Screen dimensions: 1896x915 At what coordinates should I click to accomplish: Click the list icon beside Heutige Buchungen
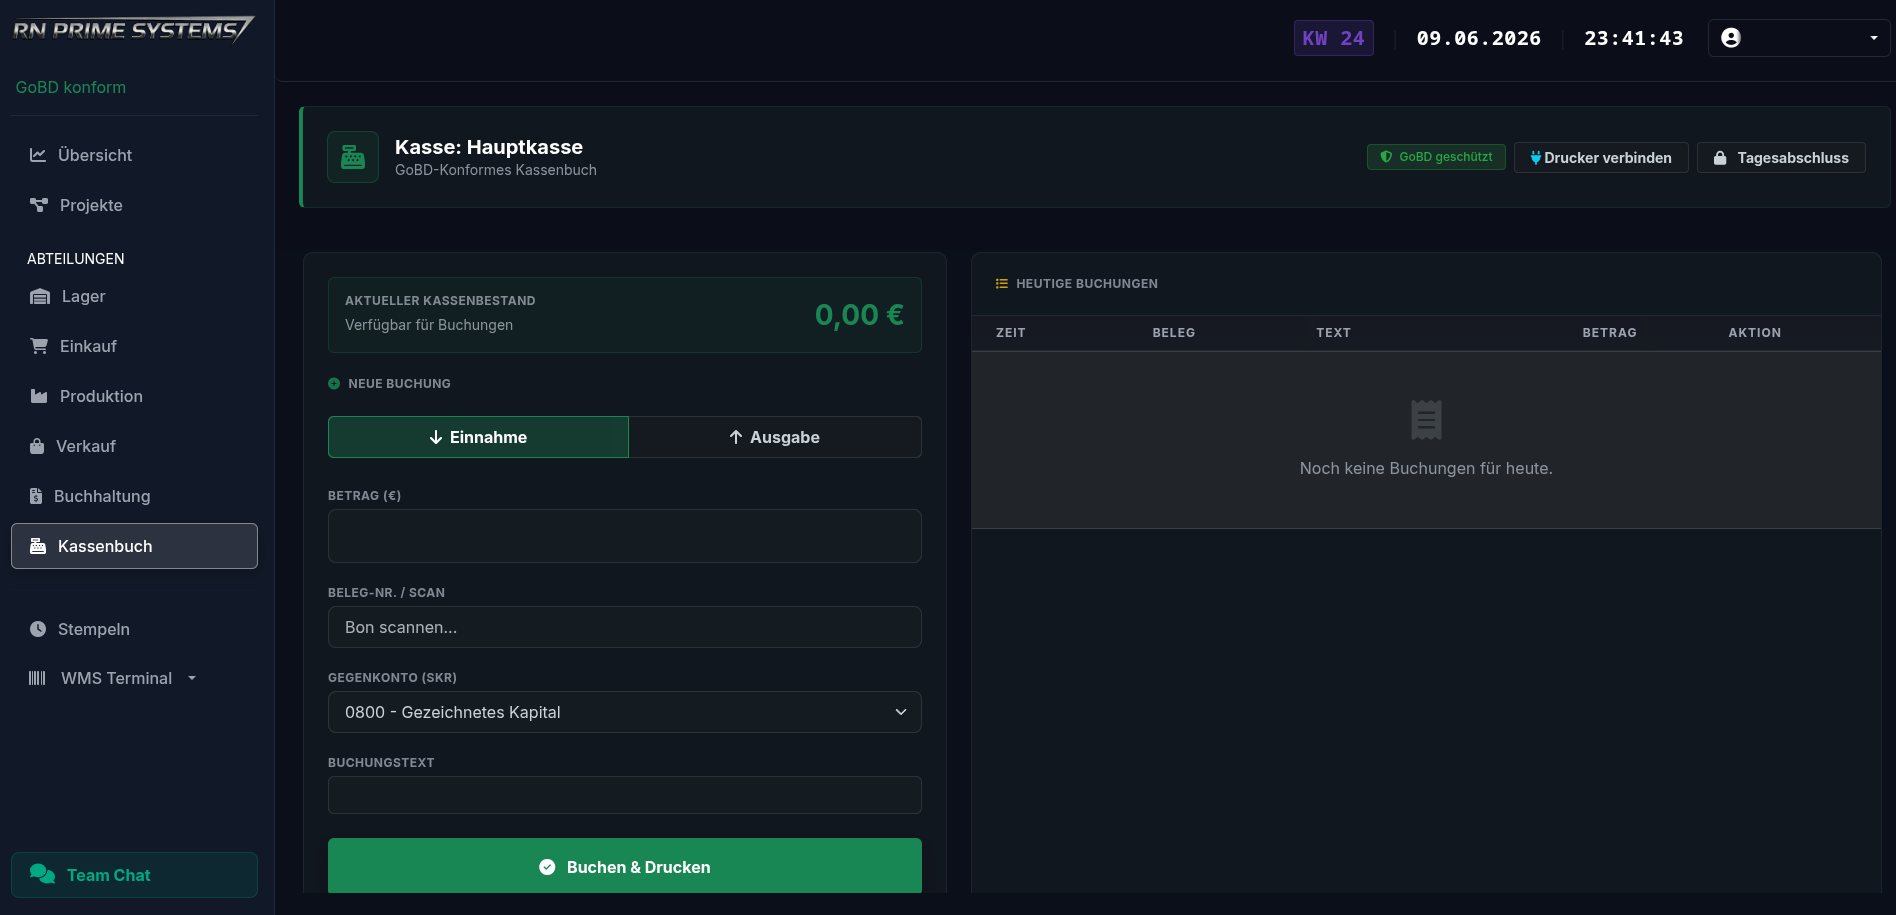click(x=1001, y=284)
